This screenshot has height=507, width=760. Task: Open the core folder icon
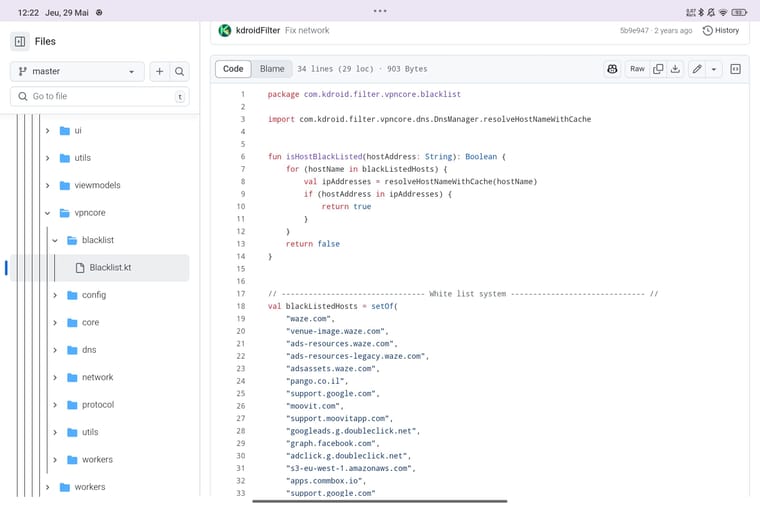coord(72,322)
